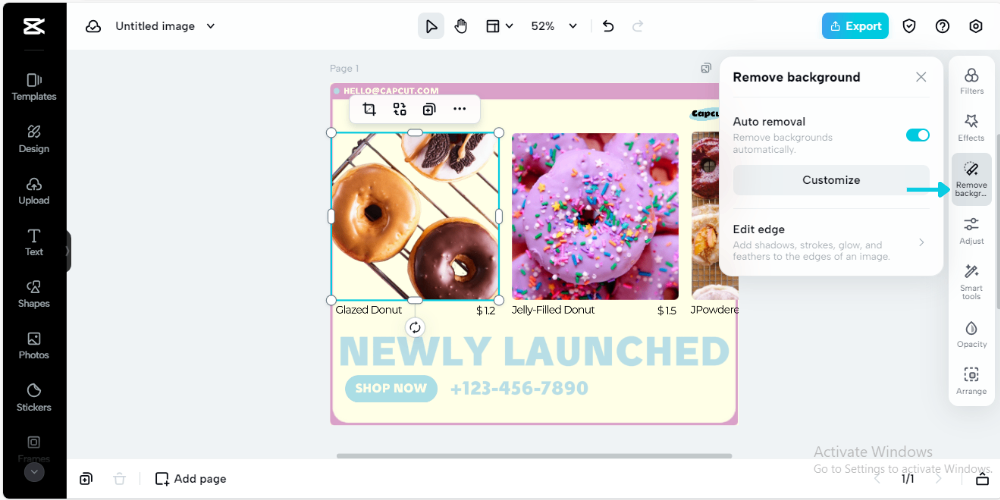
Task: Expand the layout tool dropdown arrow
Action: (509, 26)
